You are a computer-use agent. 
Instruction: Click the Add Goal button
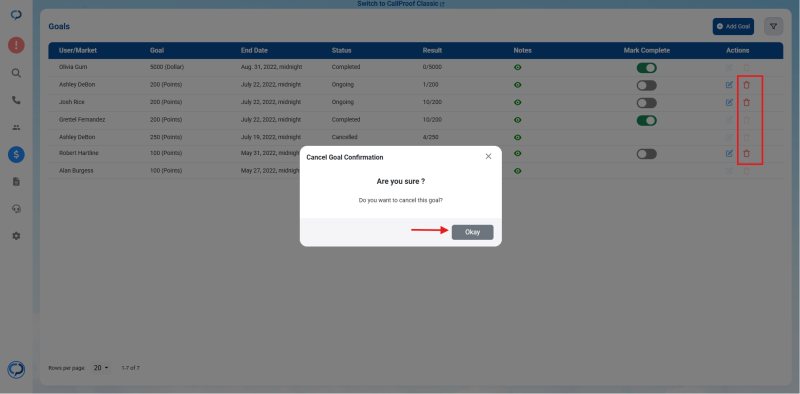(x=733, y=27)
